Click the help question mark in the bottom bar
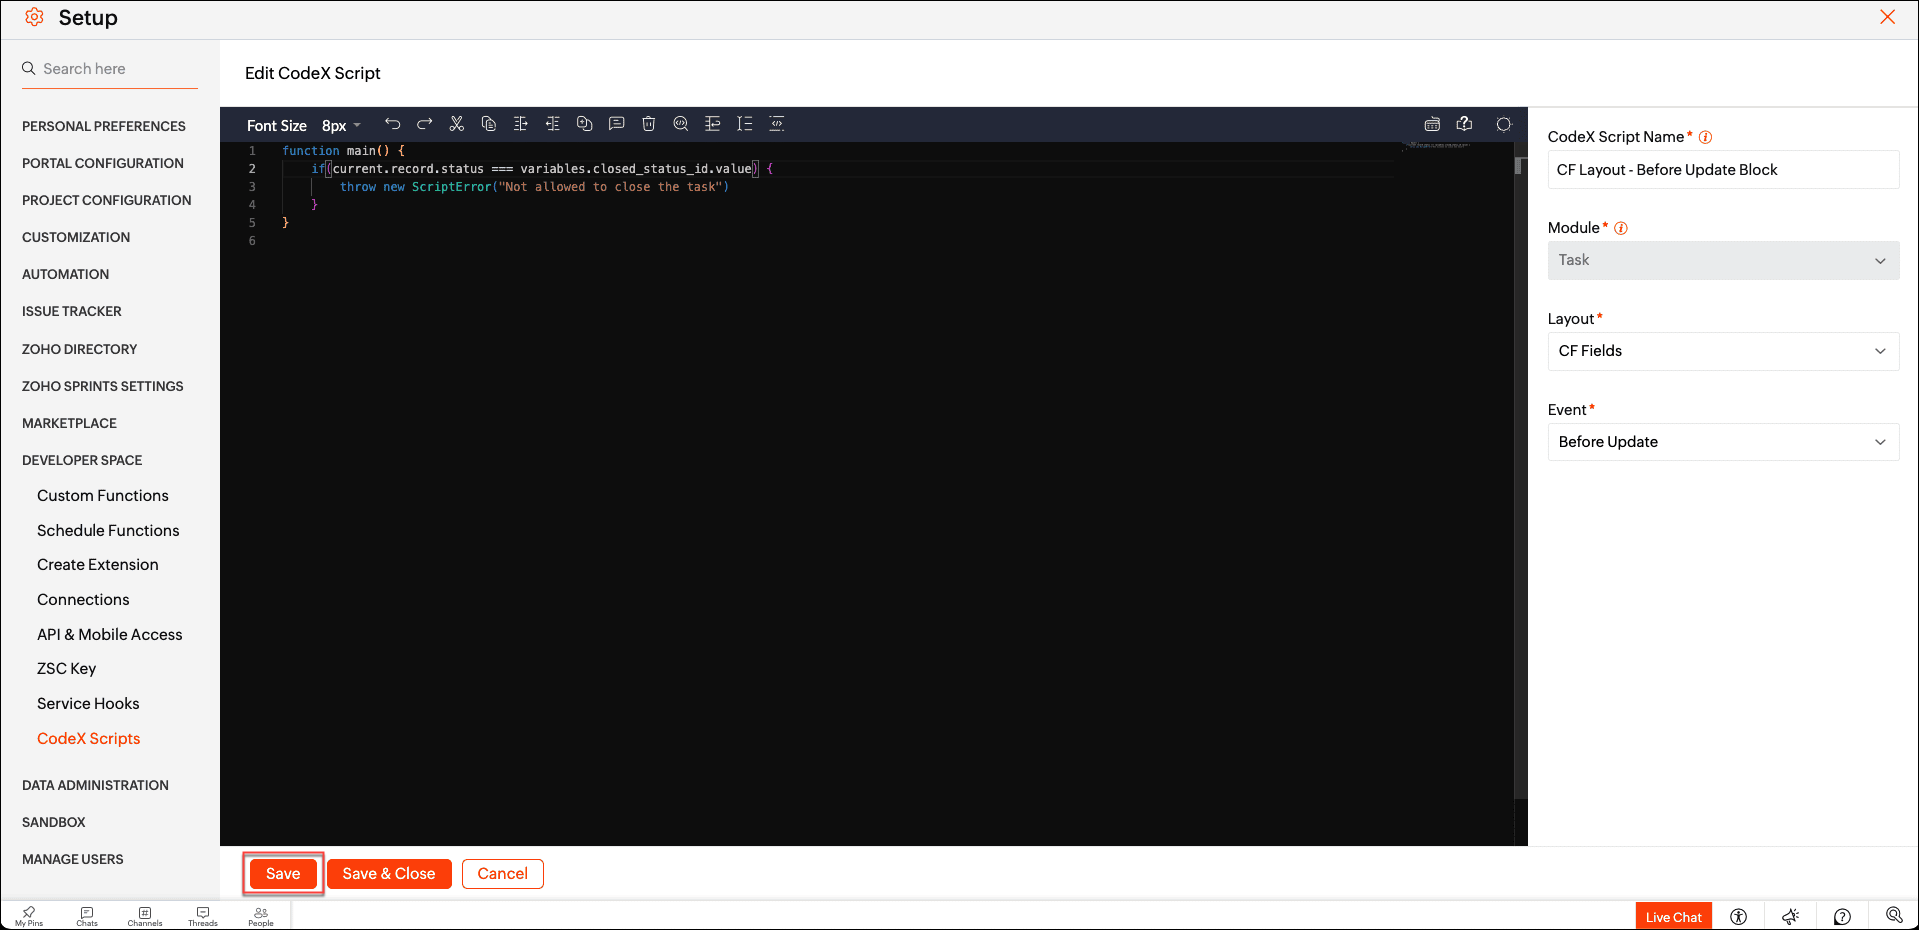The height and width of the screenshot is (930, 1919). click(1843, 917)
